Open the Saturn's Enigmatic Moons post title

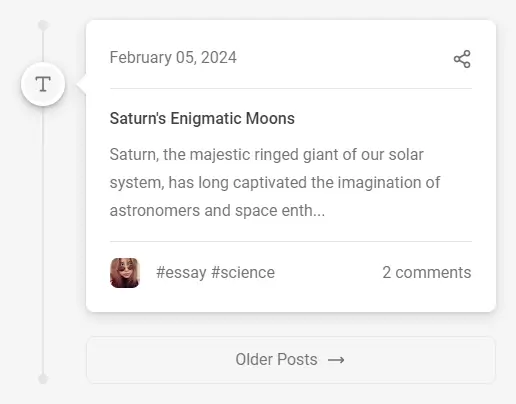coord(202,118)
